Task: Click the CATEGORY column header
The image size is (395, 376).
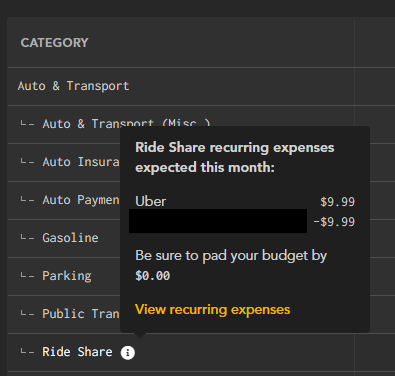Action: coord(55,43)
